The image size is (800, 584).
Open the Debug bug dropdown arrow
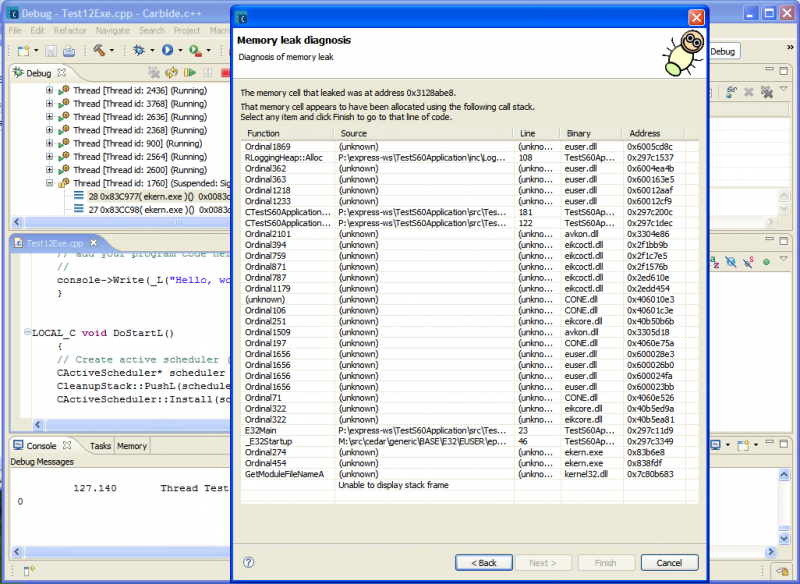(x=152, y=50)
